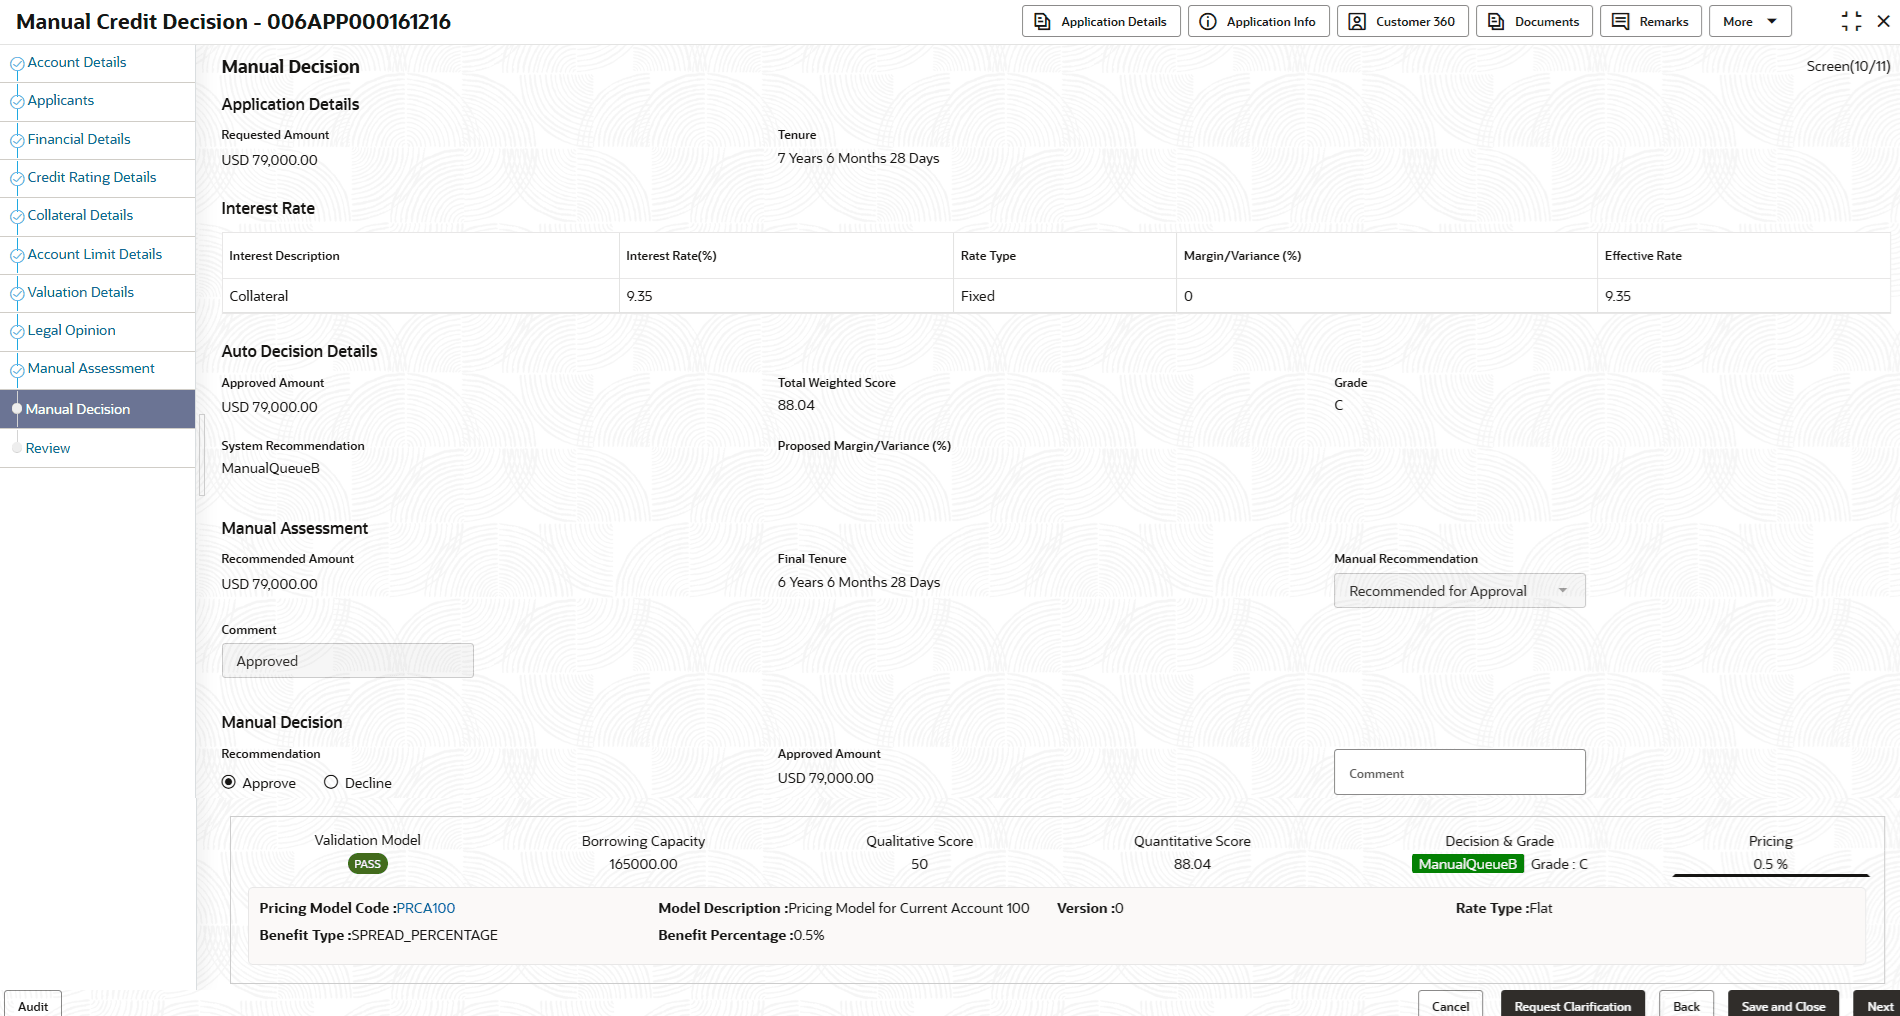Click the green ManualQueueB badge
Image resolution: width=1900 pixels, height=1016 pixels.
[x=1467, y=864]
